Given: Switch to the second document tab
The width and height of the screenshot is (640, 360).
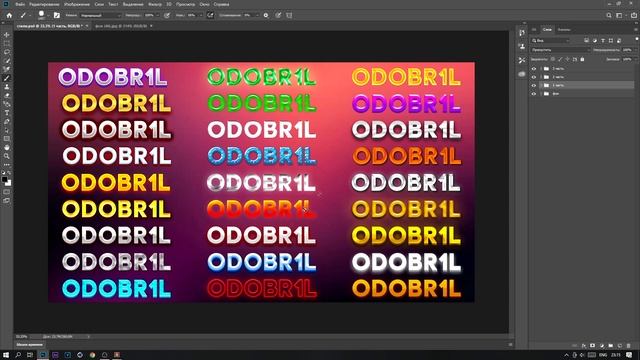Looking at the screenshot, I should tap(121, 26).
